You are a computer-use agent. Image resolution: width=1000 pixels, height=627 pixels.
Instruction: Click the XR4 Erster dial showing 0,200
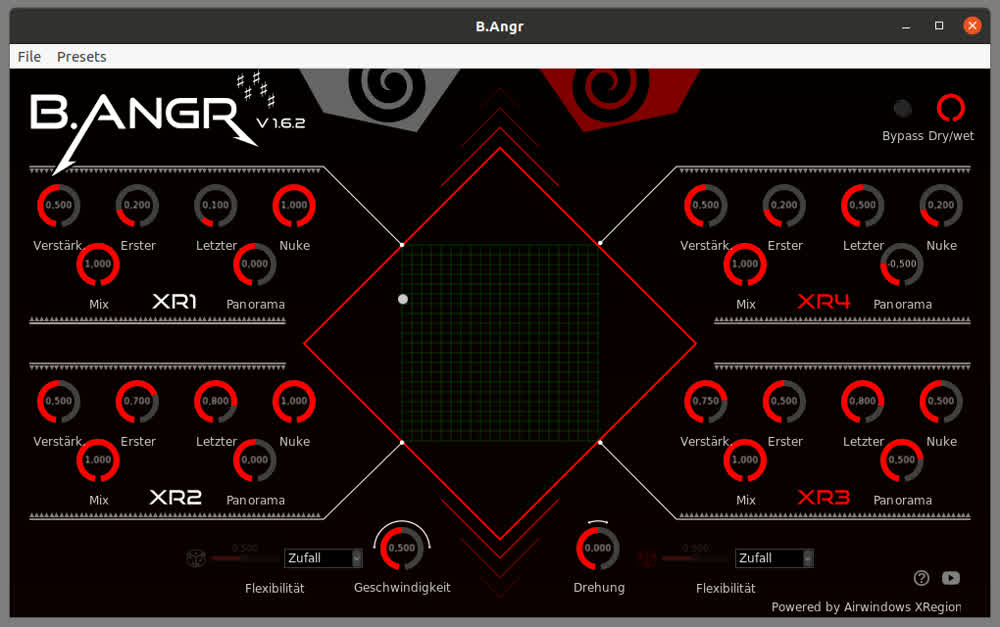click(784, 205)
